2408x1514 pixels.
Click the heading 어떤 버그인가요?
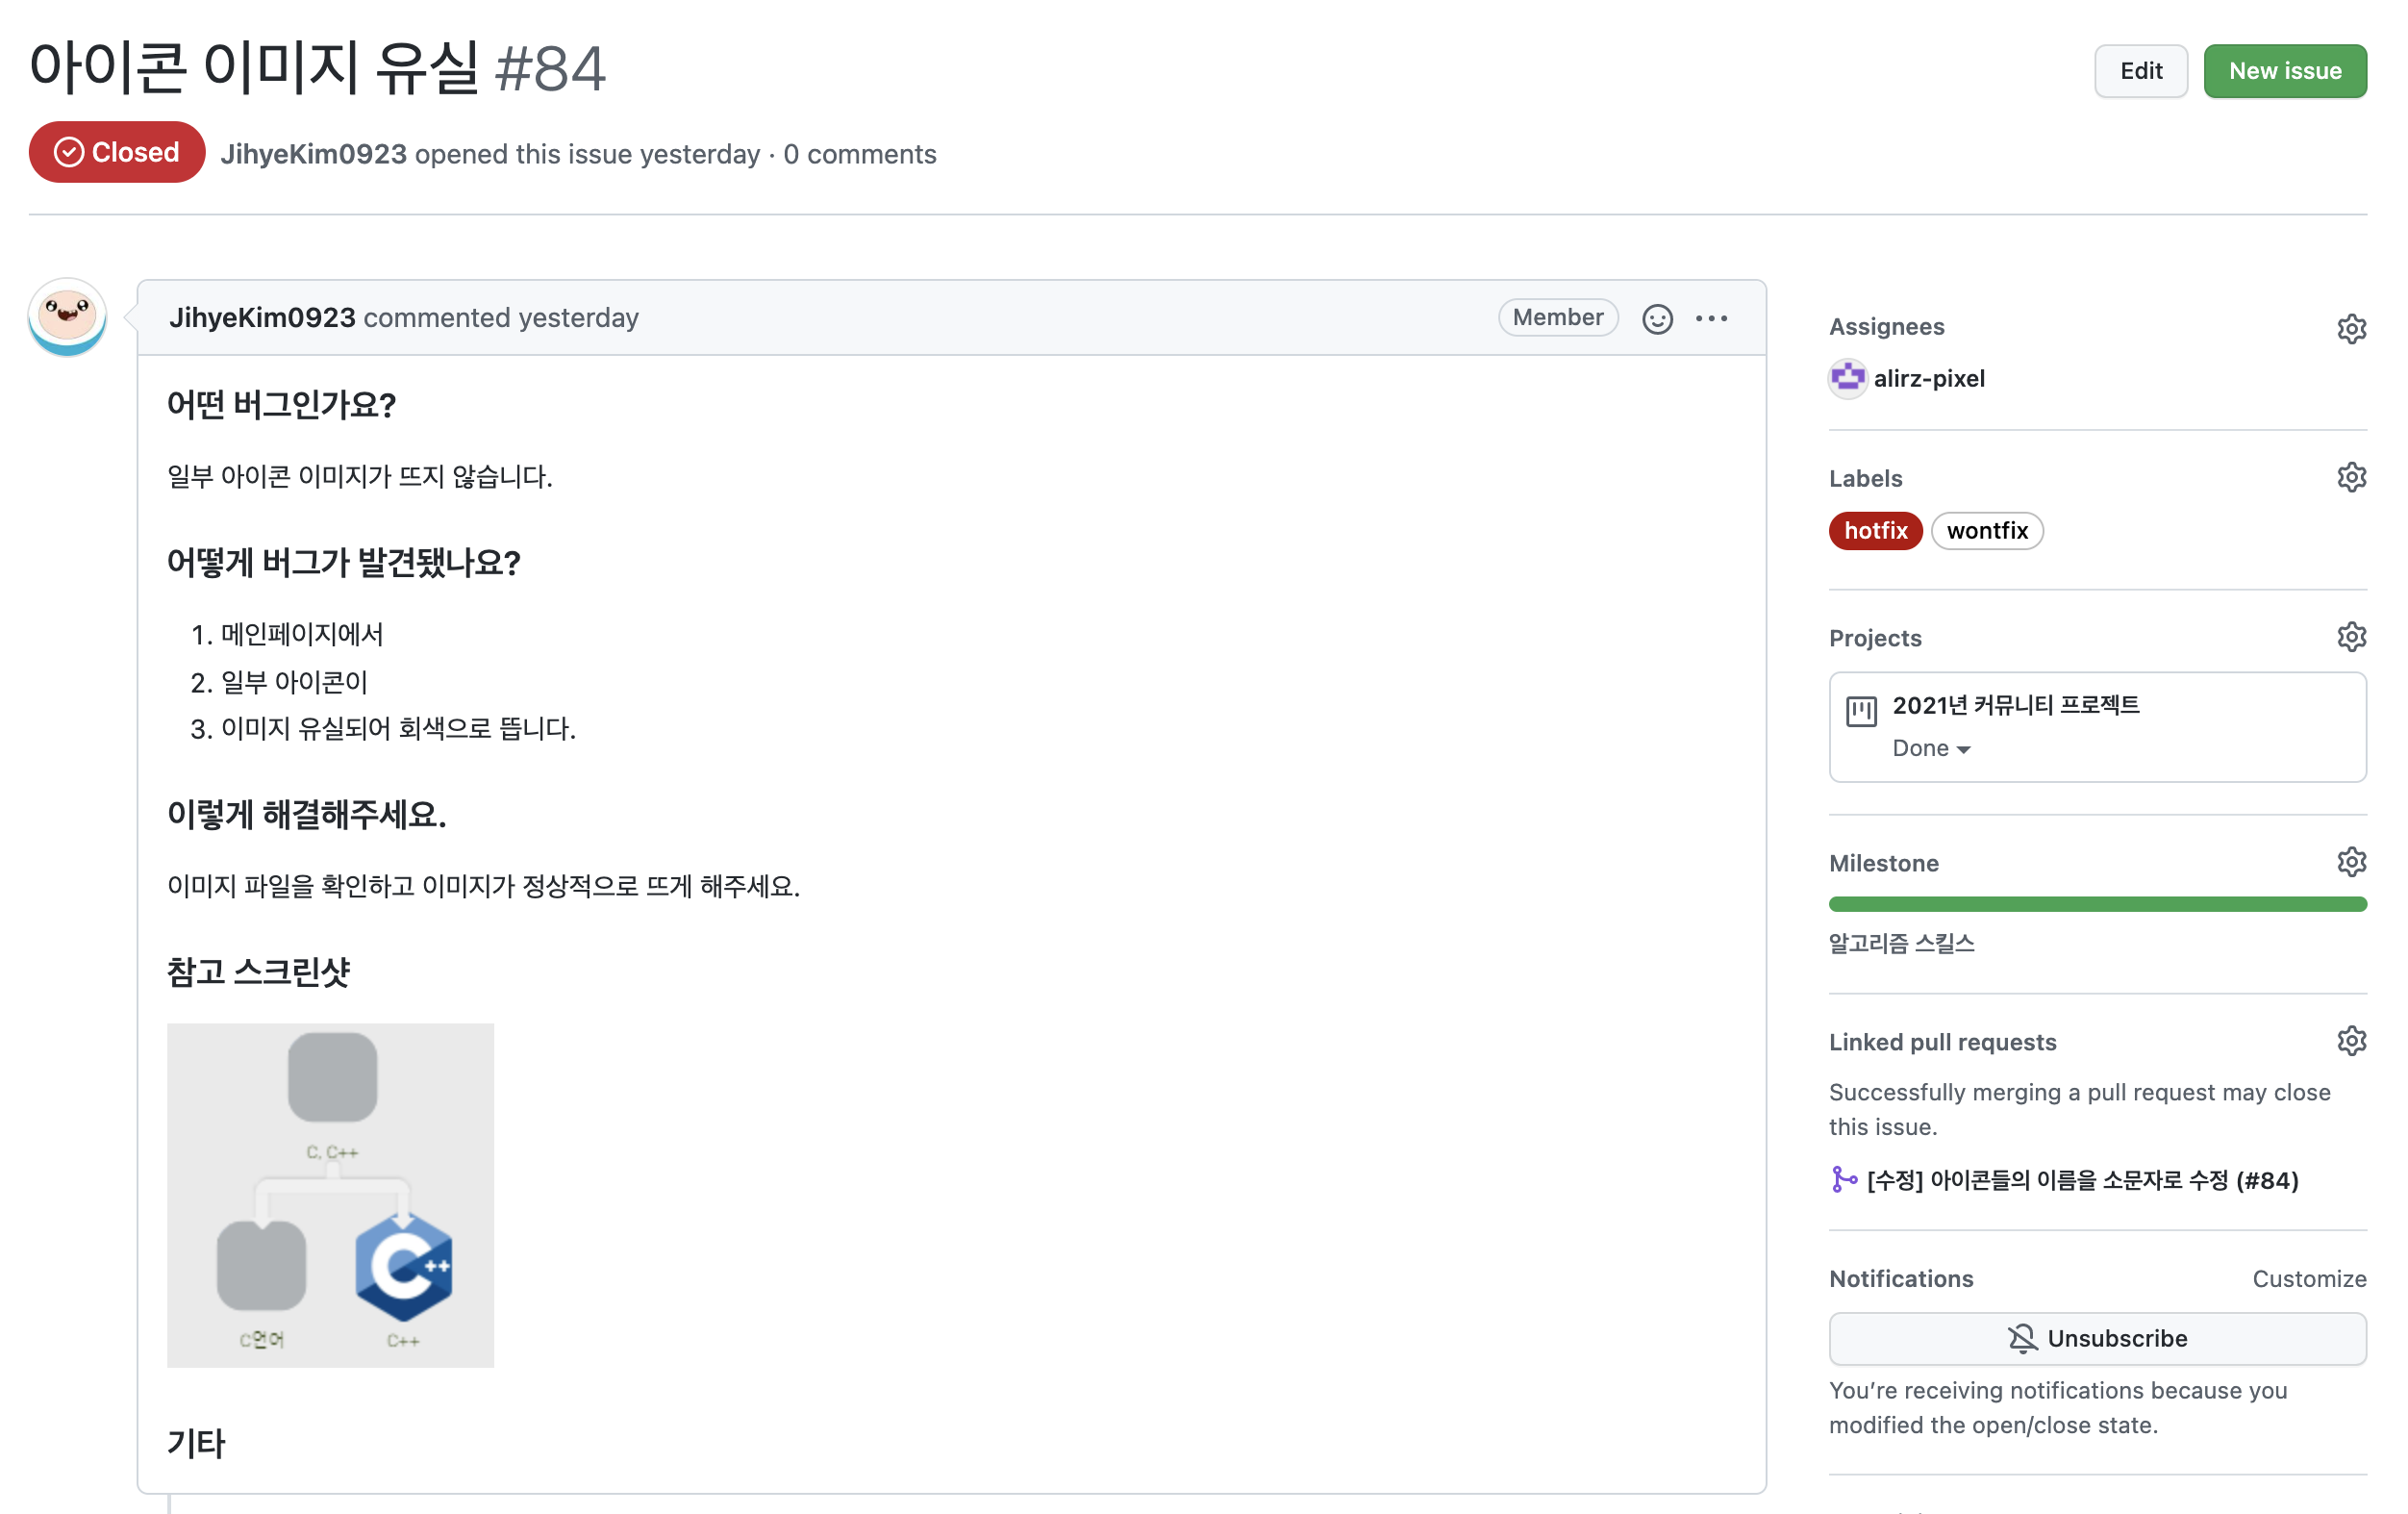click(281, 405)
